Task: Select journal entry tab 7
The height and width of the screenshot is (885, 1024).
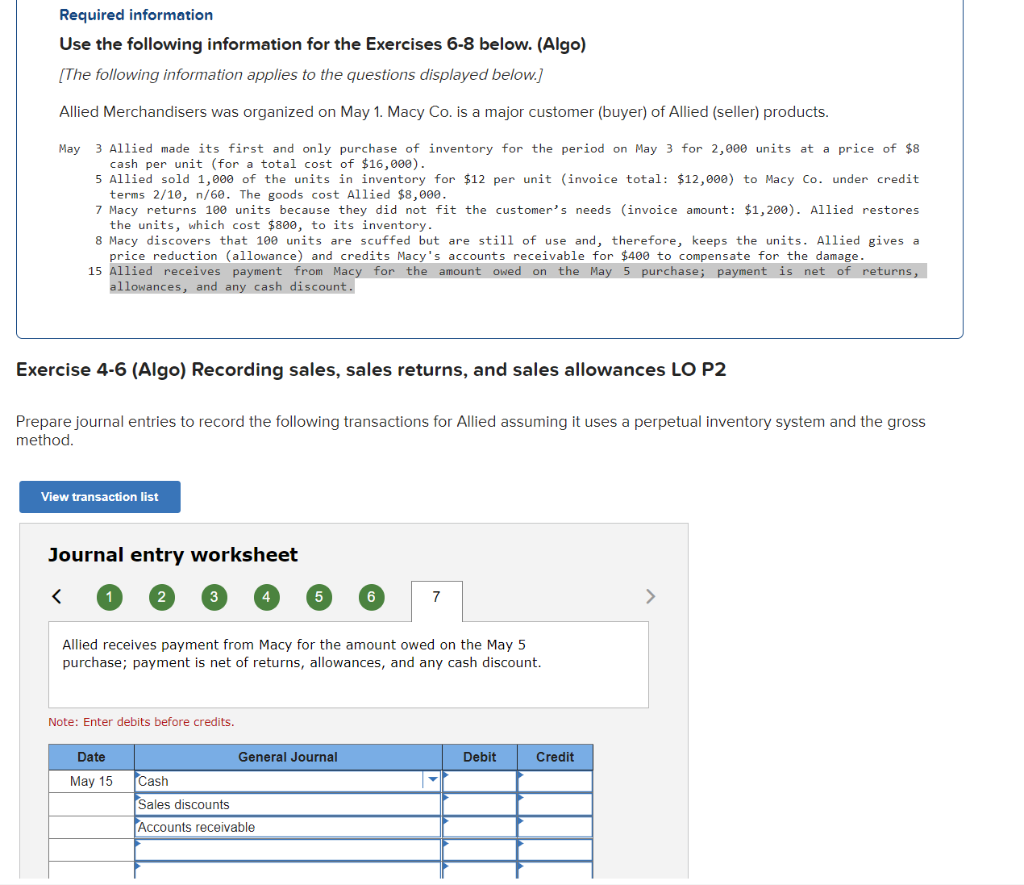Action: pyautogui.click(x=437, y=600)
